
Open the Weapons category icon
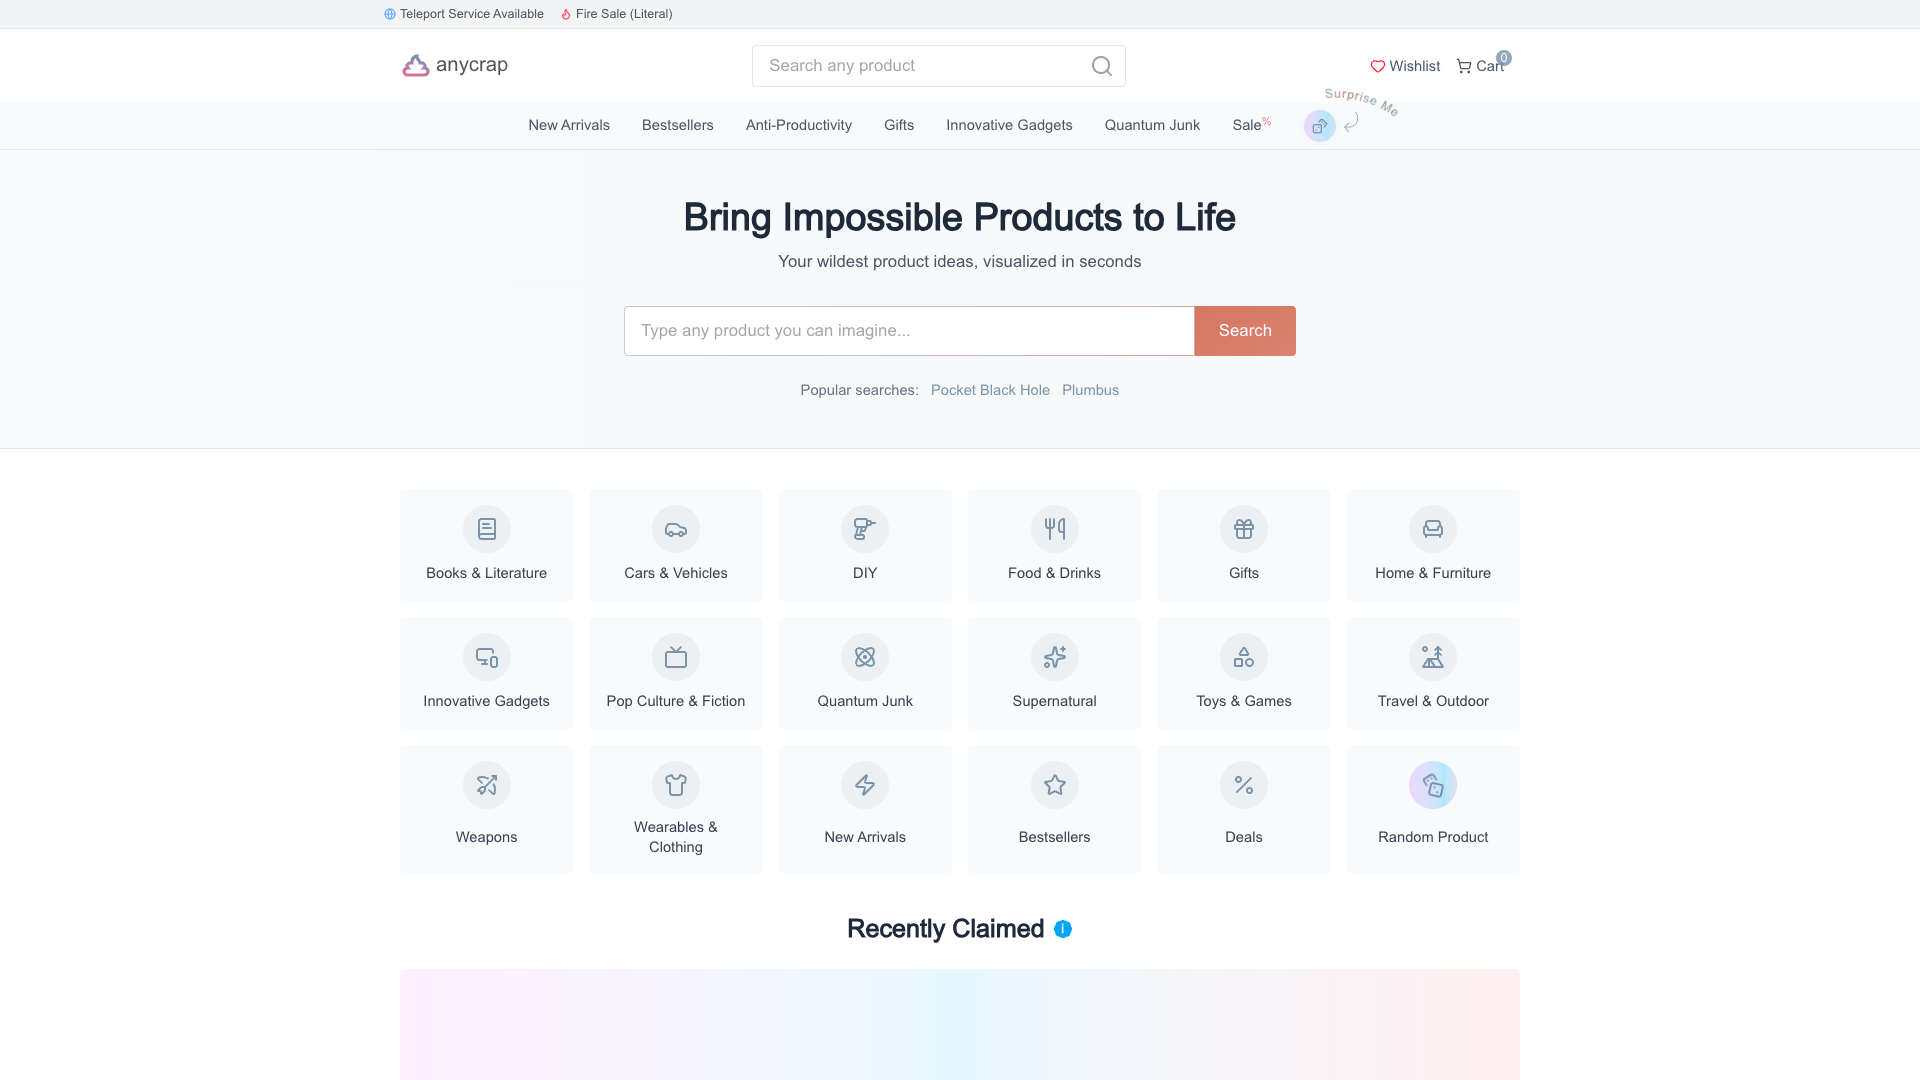[x=487, y=785]
